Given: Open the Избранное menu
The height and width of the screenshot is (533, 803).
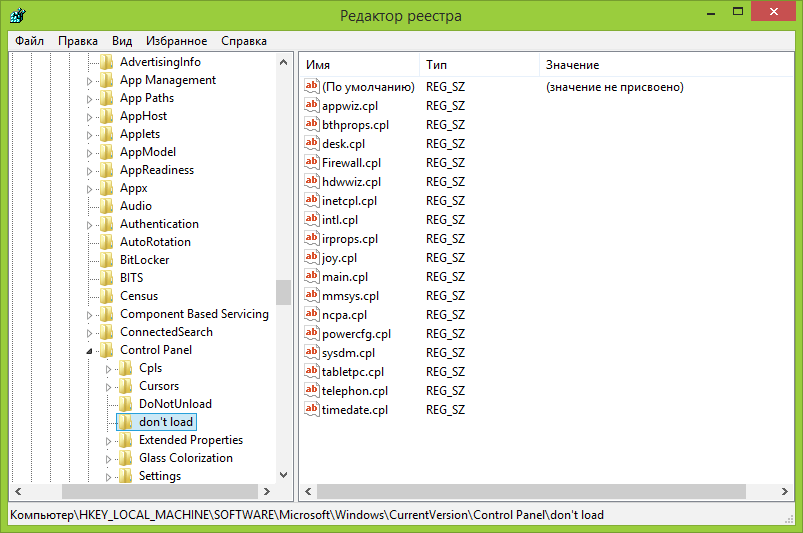Looking at the screenshot, I should [176, 41].
